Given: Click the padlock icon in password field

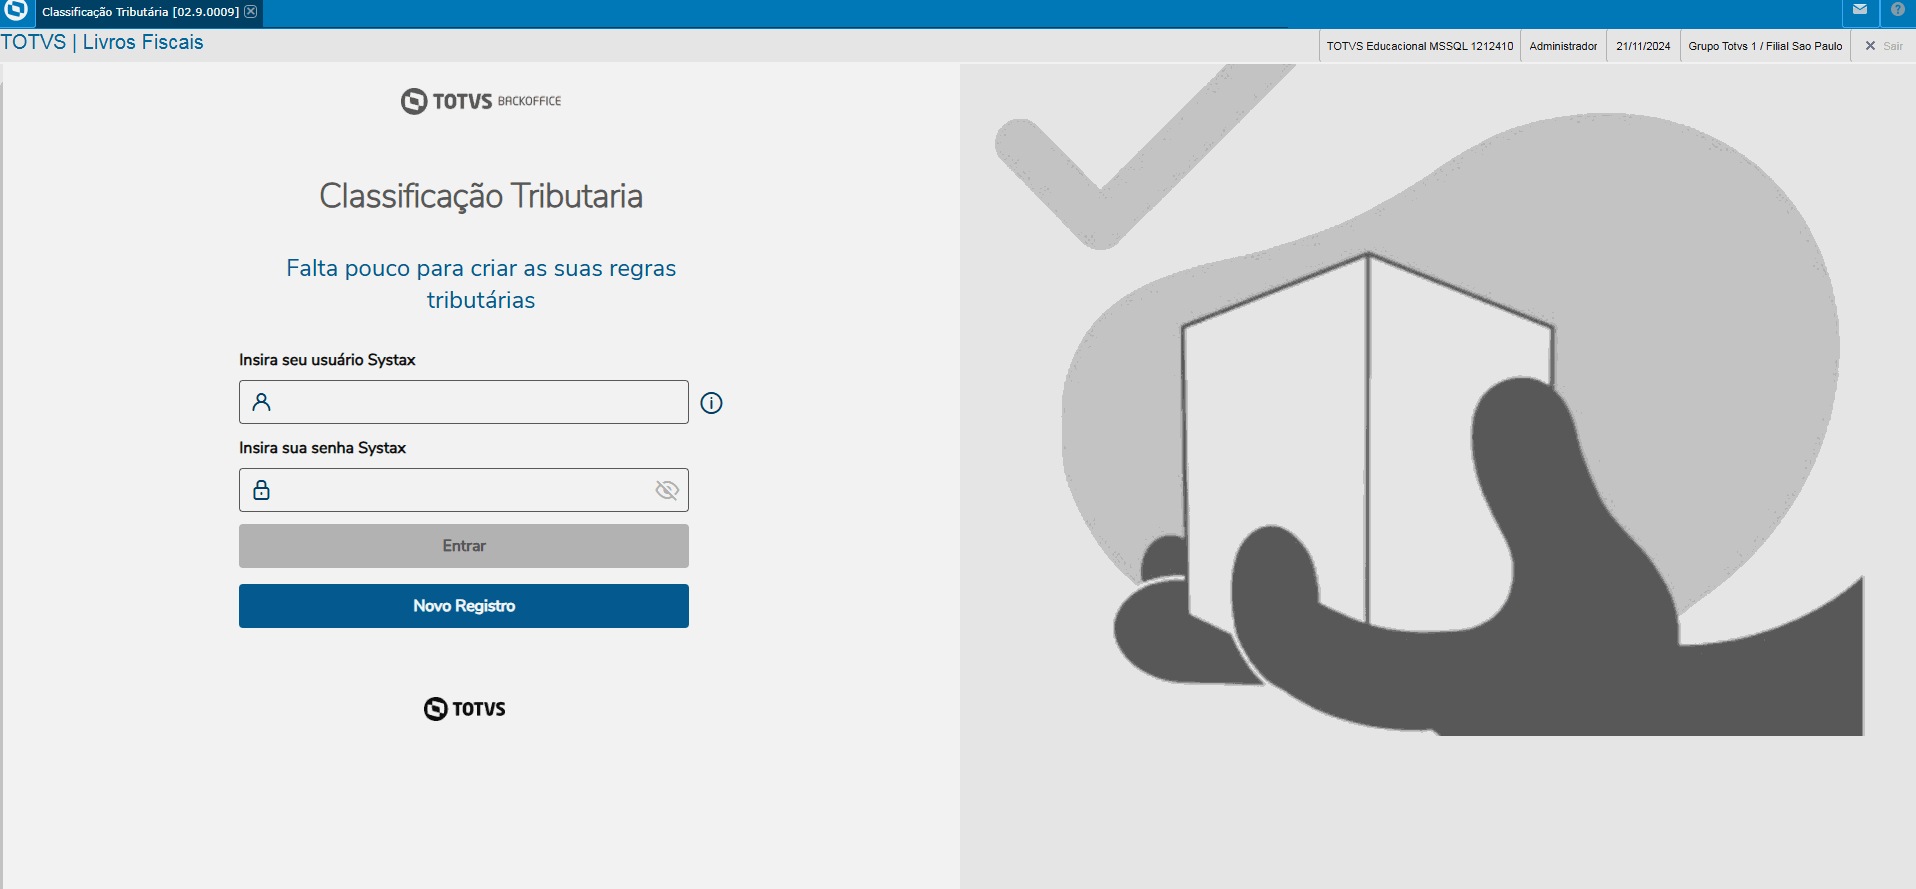Looking at the screenshot, I should pyautogui.click(x=262, y=490).
